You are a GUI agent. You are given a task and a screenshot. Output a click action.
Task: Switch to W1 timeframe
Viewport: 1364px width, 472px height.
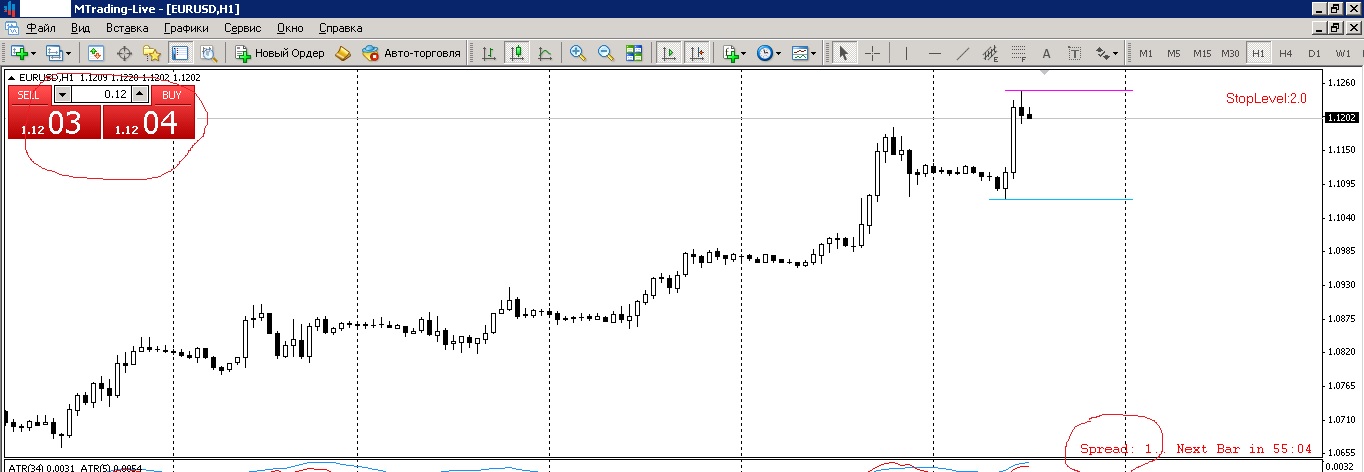coord(1342,53)
